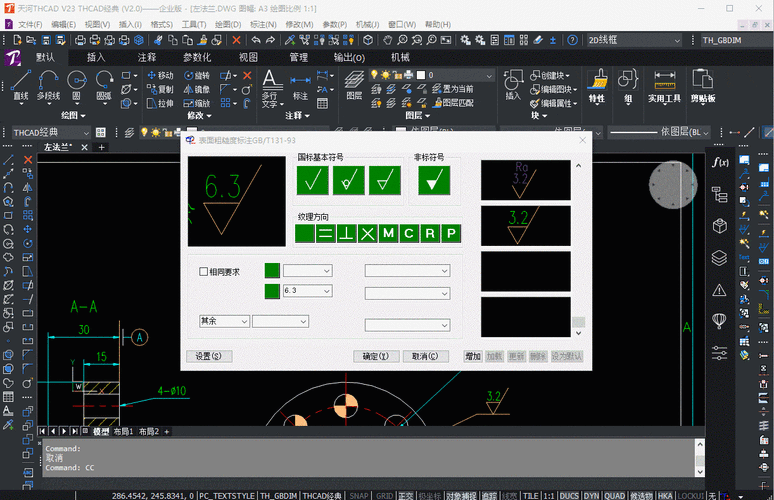Check the 相同要求 checkbox
Screen dimensions: 774x500
[204, 271]
